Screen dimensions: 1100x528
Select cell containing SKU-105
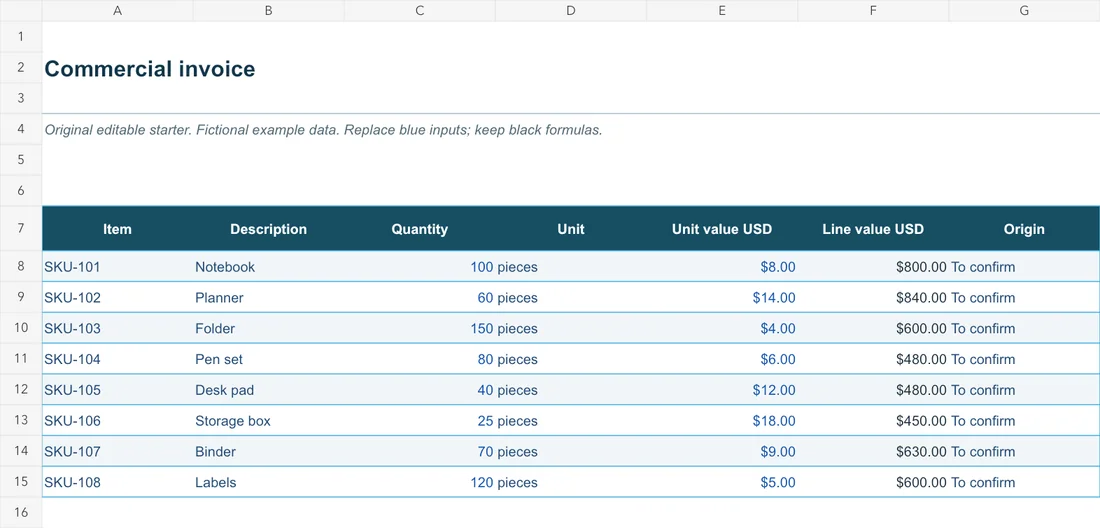click(117, 390)
